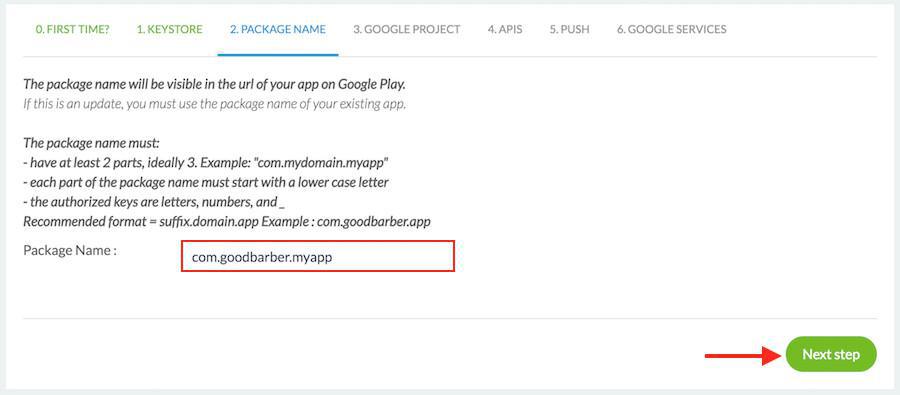The height and width of the screenshot is (395, 900).
Task: Click the "at least 2 parts" rule line
Action: coord(206,162)
